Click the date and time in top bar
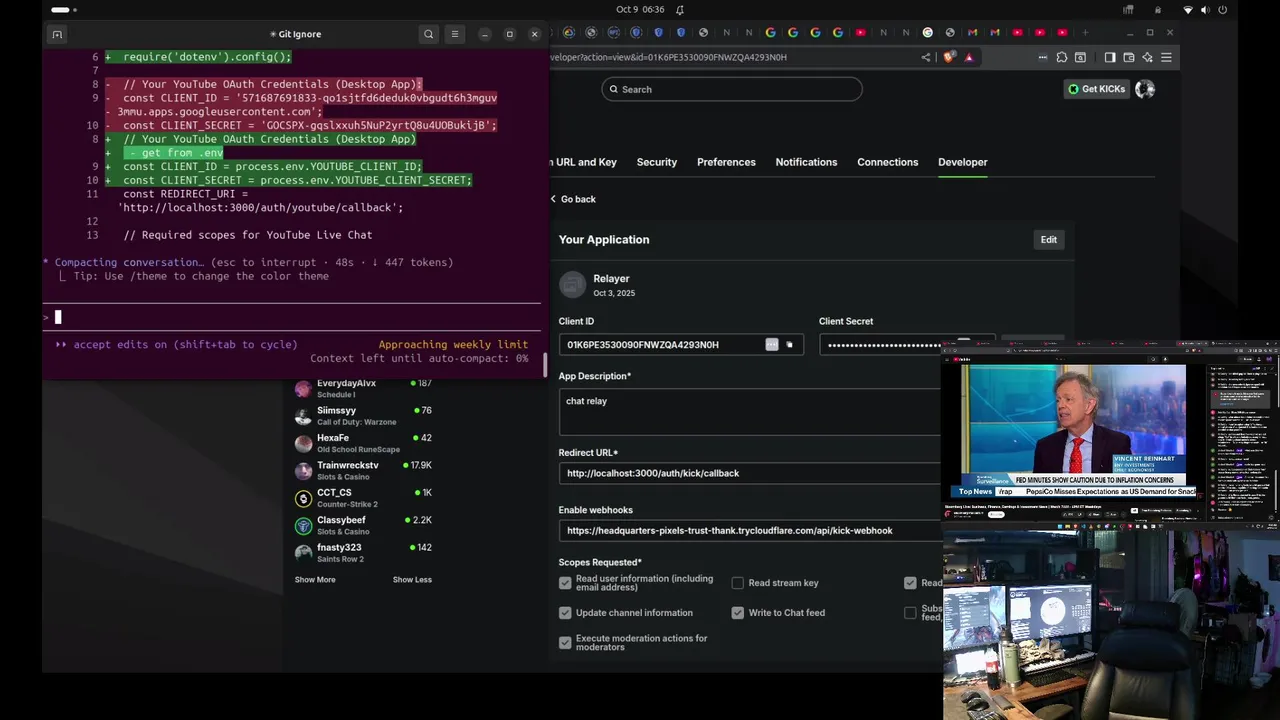The height and width of the screenshot is (720, 1280). pyautogui.click(x=640, y=9)
